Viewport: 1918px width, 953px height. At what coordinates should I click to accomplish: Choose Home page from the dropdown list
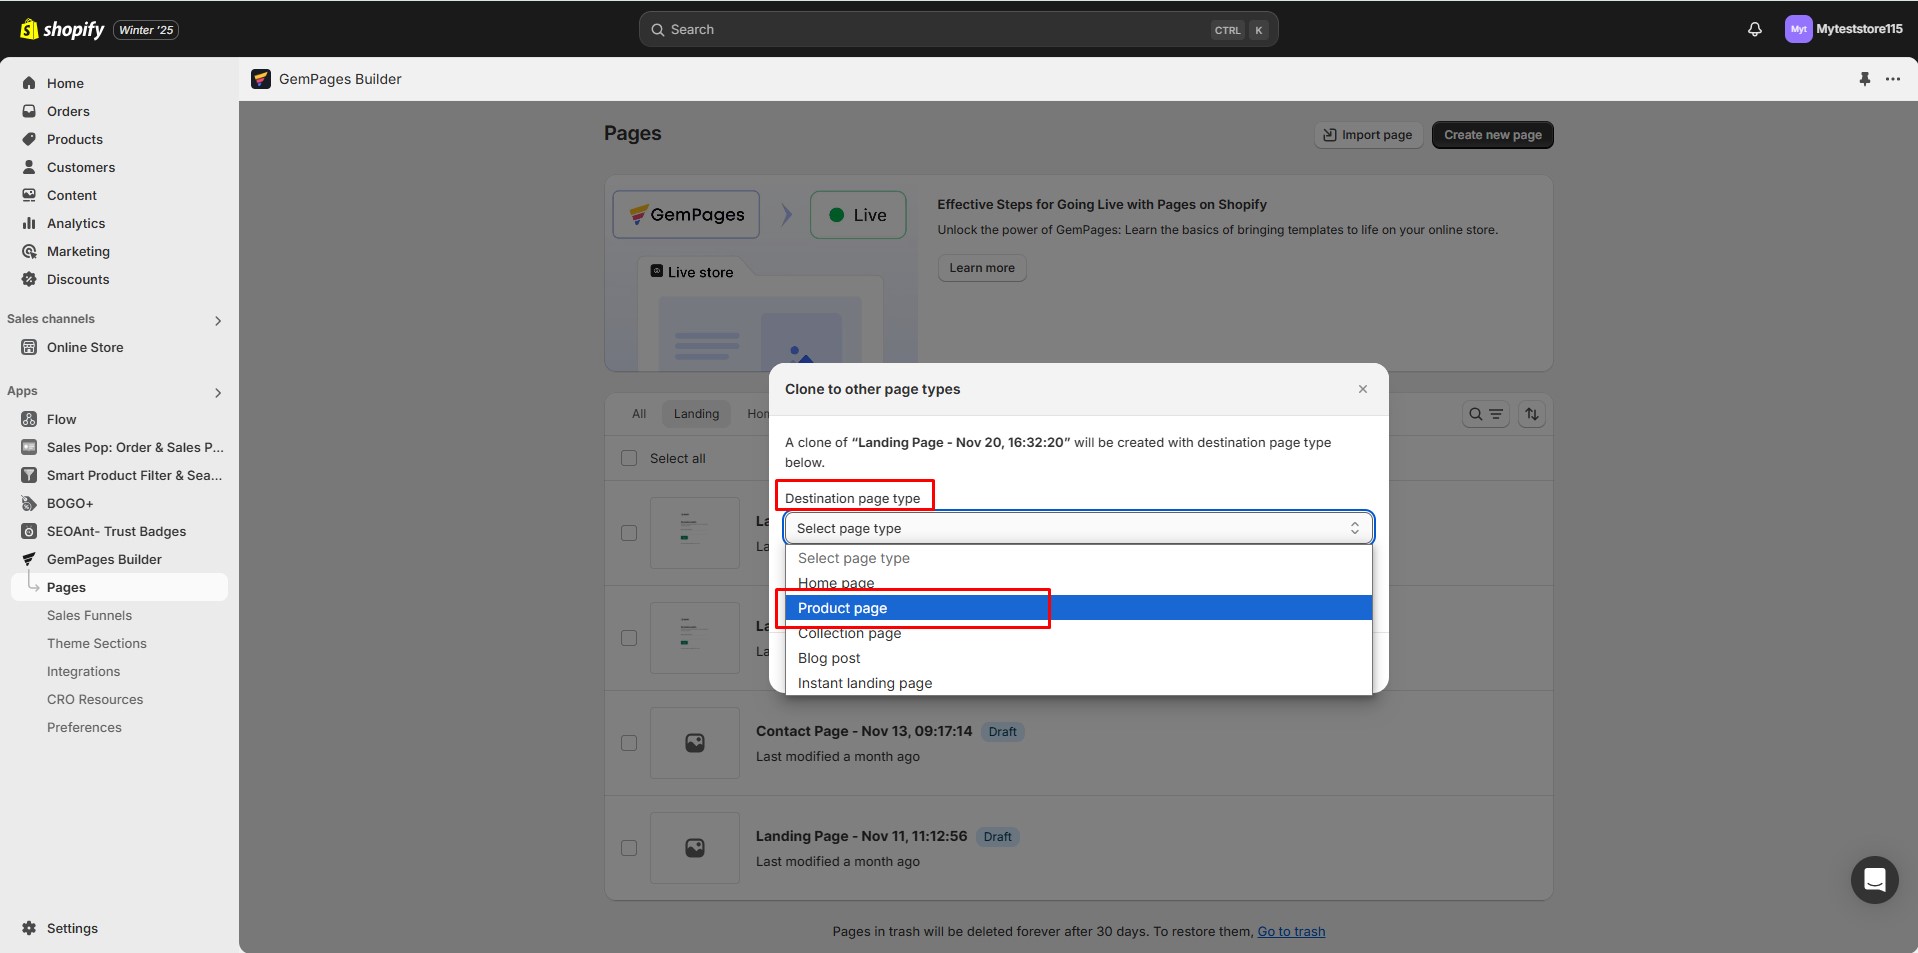pos(1078,583)
